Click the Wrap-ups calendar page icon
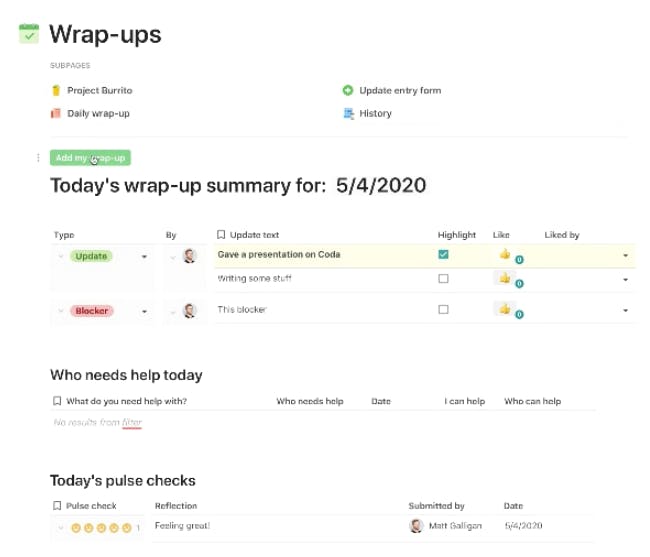650x557 pixels. pyautogui.click(x=29, y=34)
